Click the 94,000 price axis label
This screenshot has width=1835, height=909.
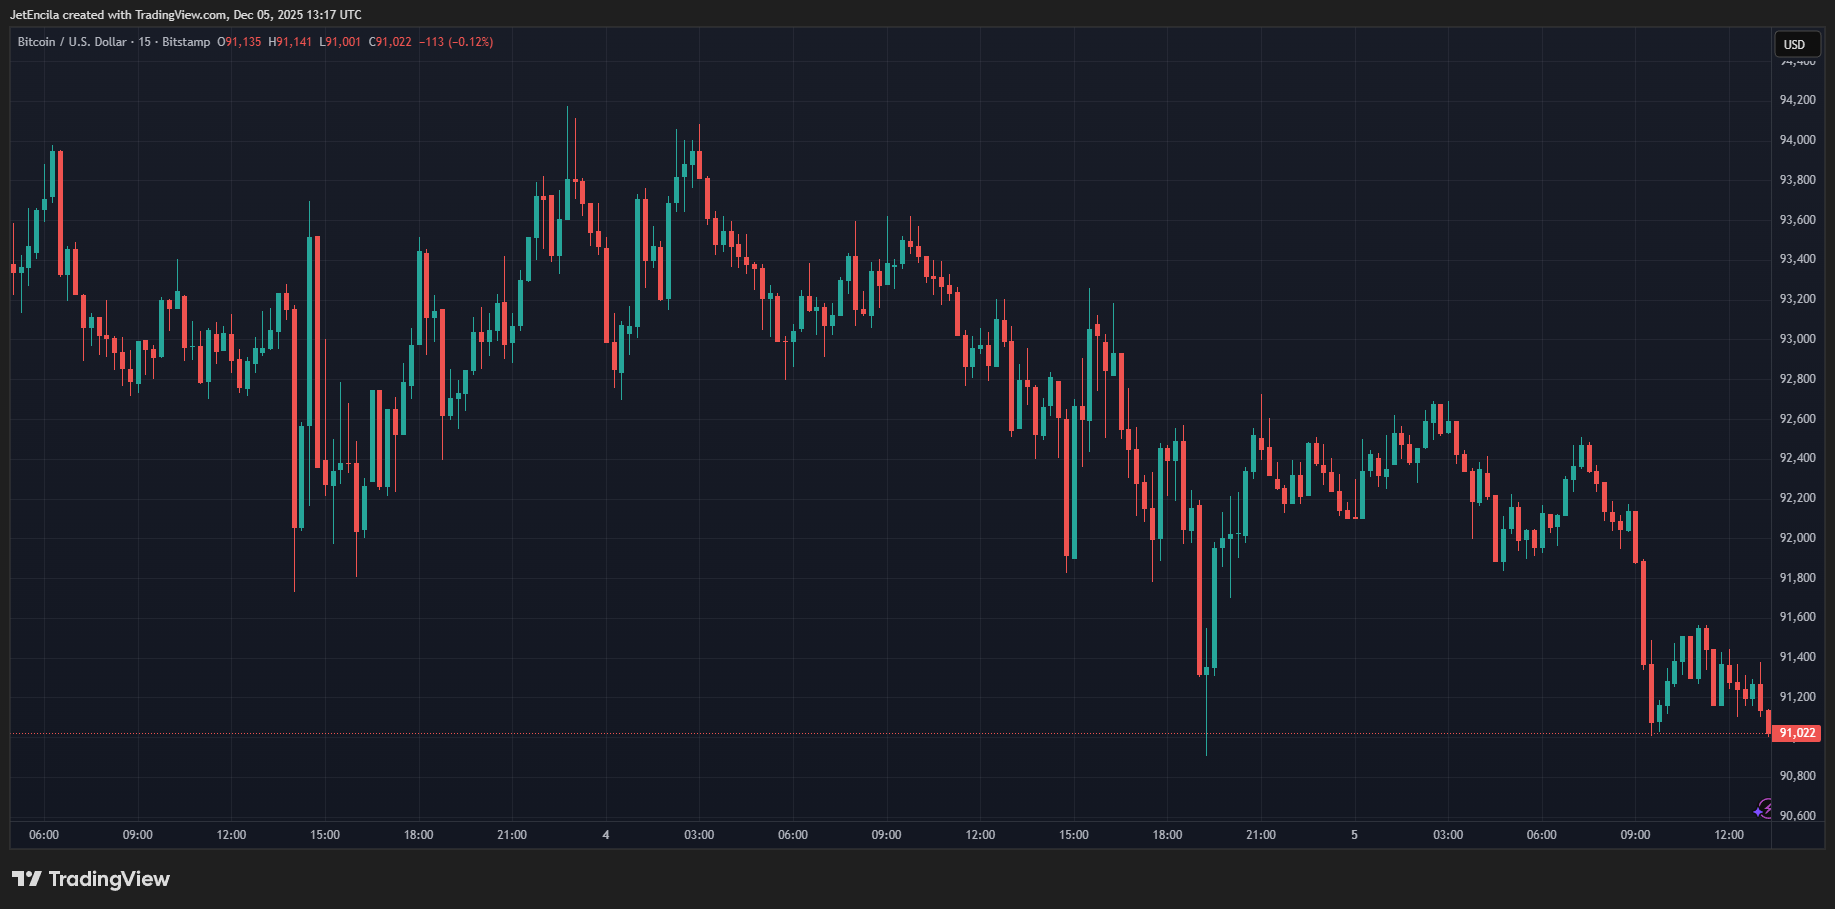point(1800,139)
